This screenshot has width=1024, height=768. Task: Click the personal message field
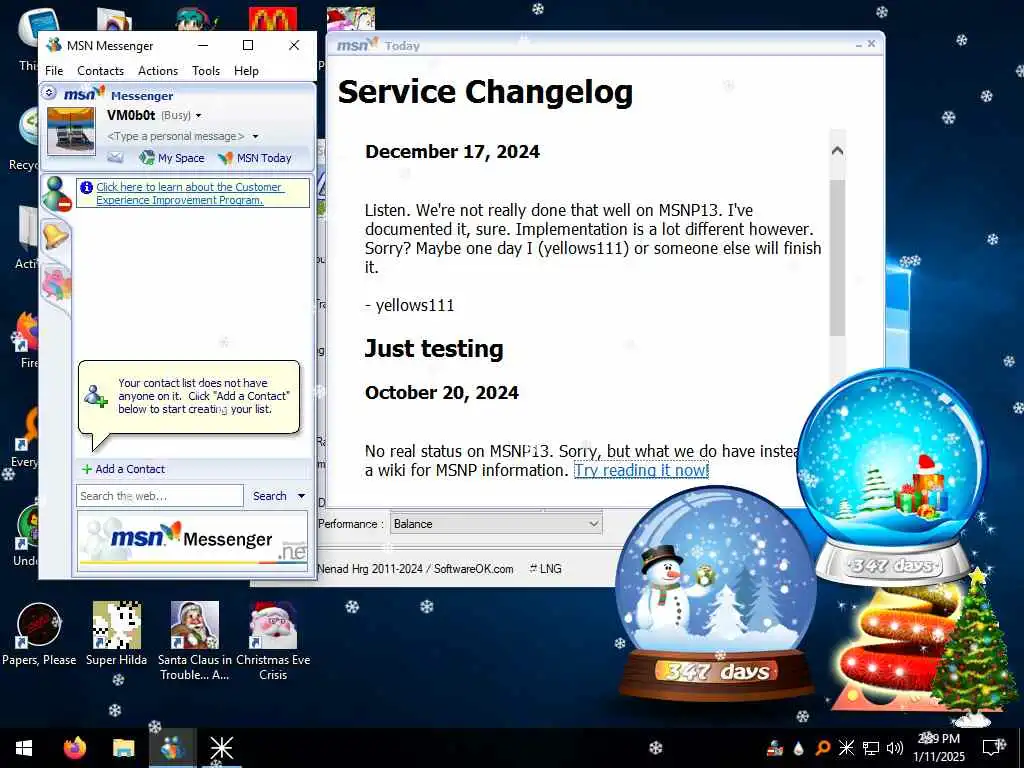click(x=176, y=136)
